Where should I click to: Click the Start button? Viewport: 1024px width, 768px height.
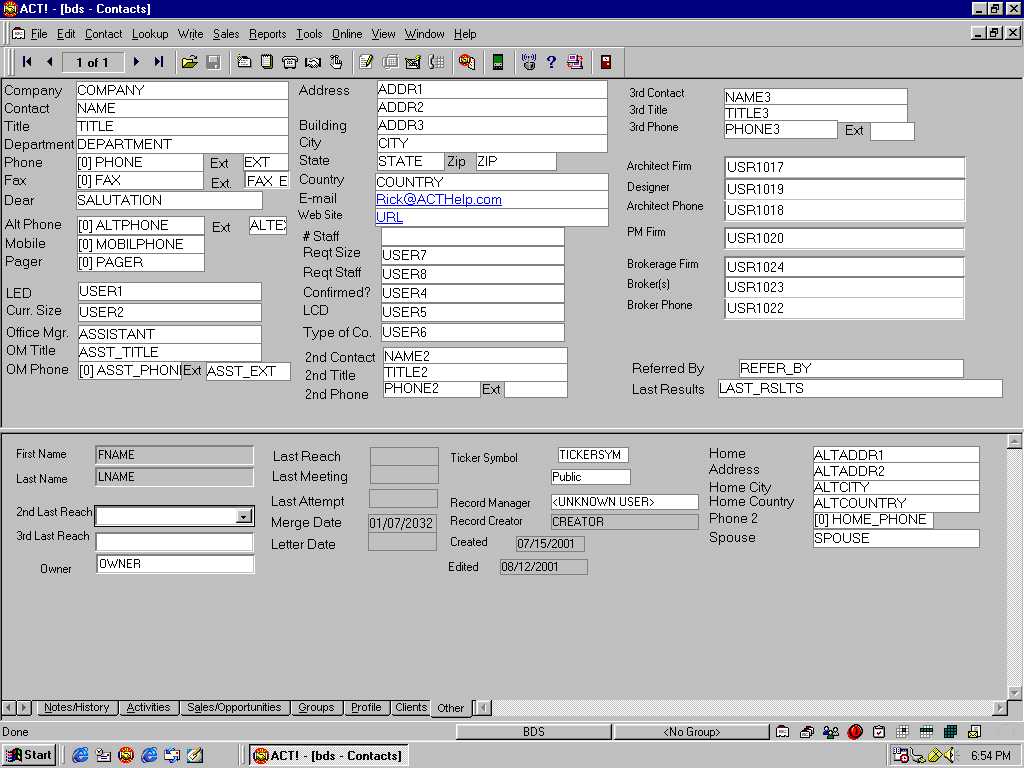(x=29, y=756)
